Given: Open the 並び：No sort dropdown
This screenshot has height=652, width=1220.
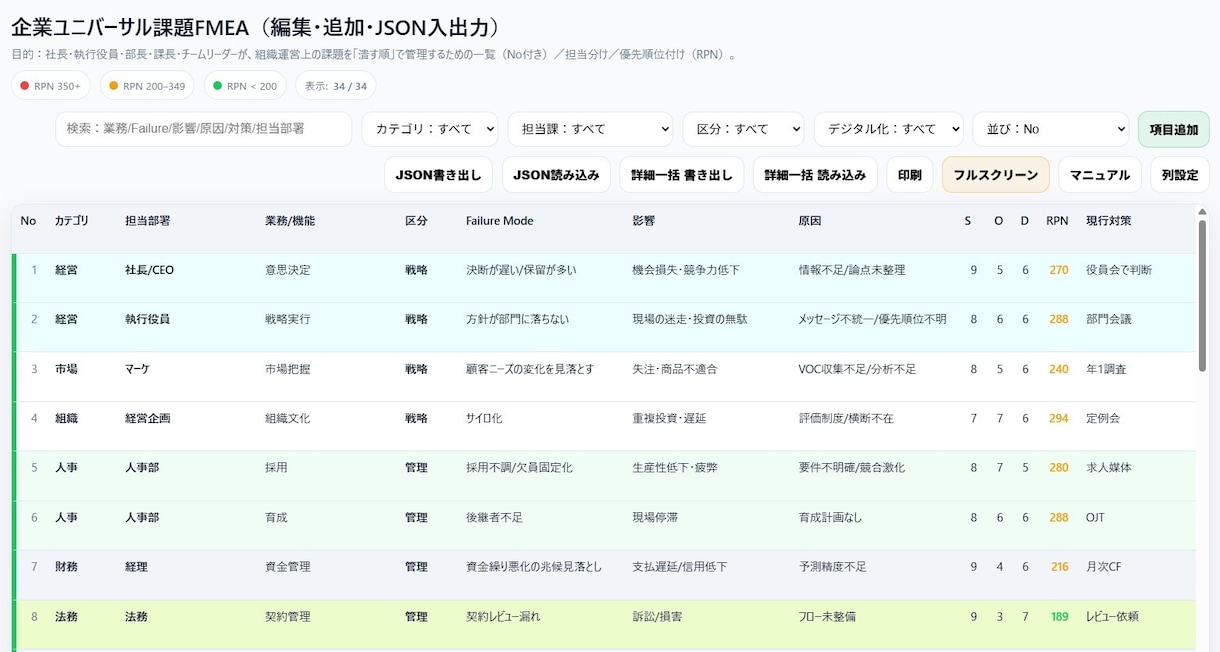Looking at the screenshot, I should (x=1050, y=129).
